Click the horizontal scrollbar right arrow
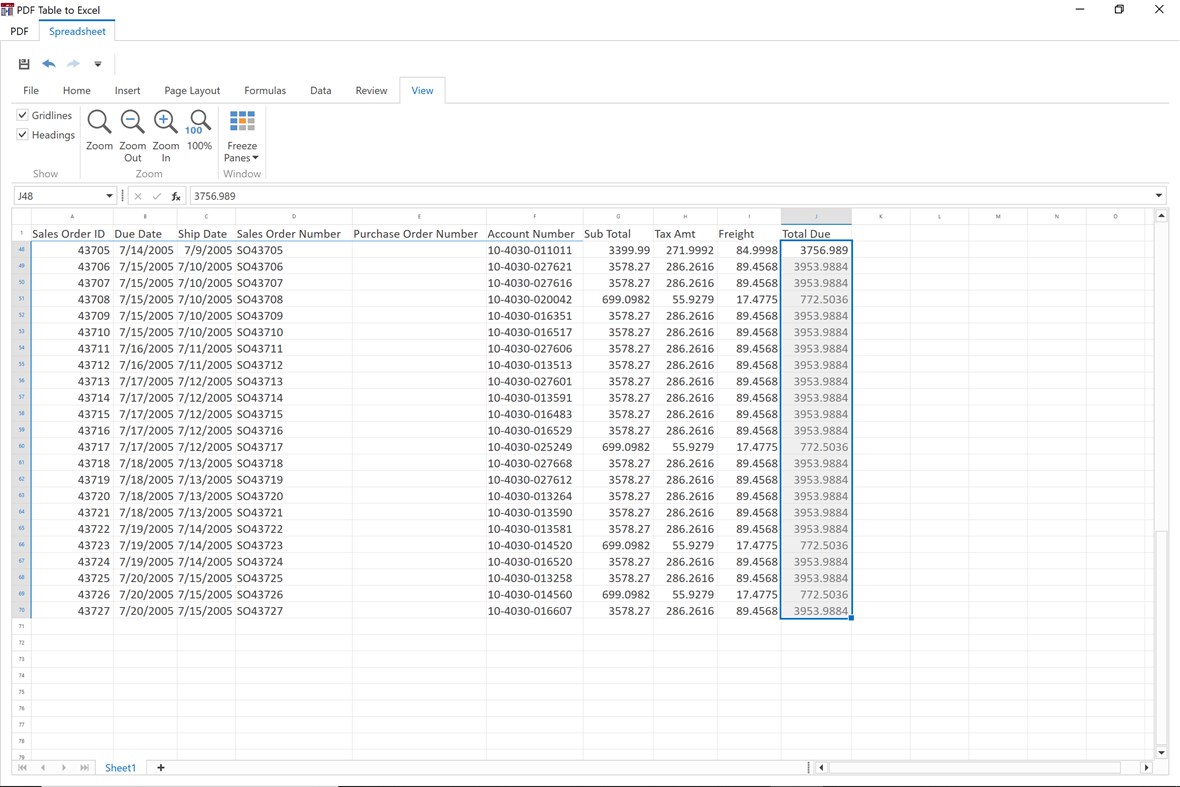Image resolution: width=1180 pixels, height=787 pixels. click(x=1146, y=767)
